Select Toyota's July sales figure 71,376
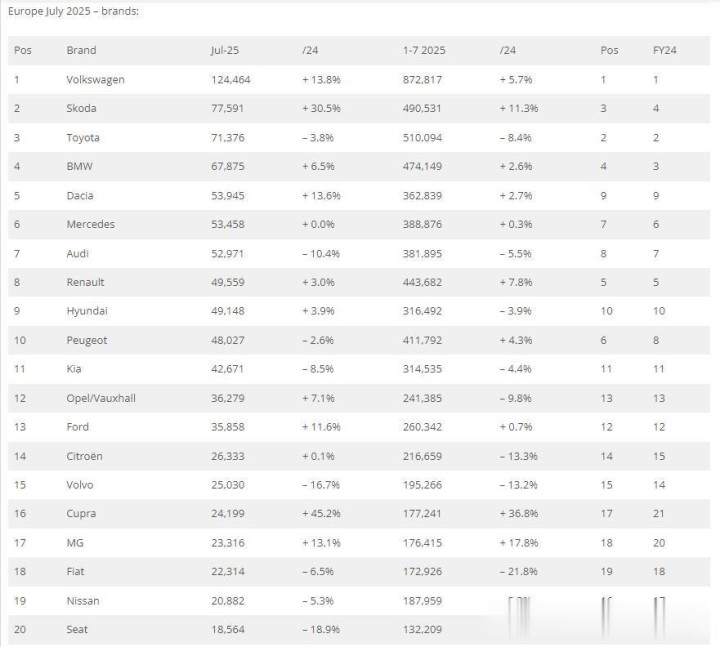720x647 pixels. [x=228, y=138]
